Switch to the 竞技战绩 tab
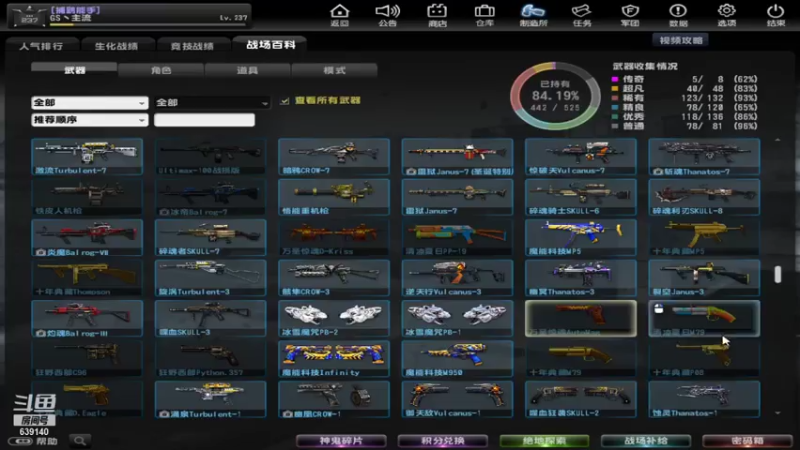This screenshot has height=450, width=800. 192,46
